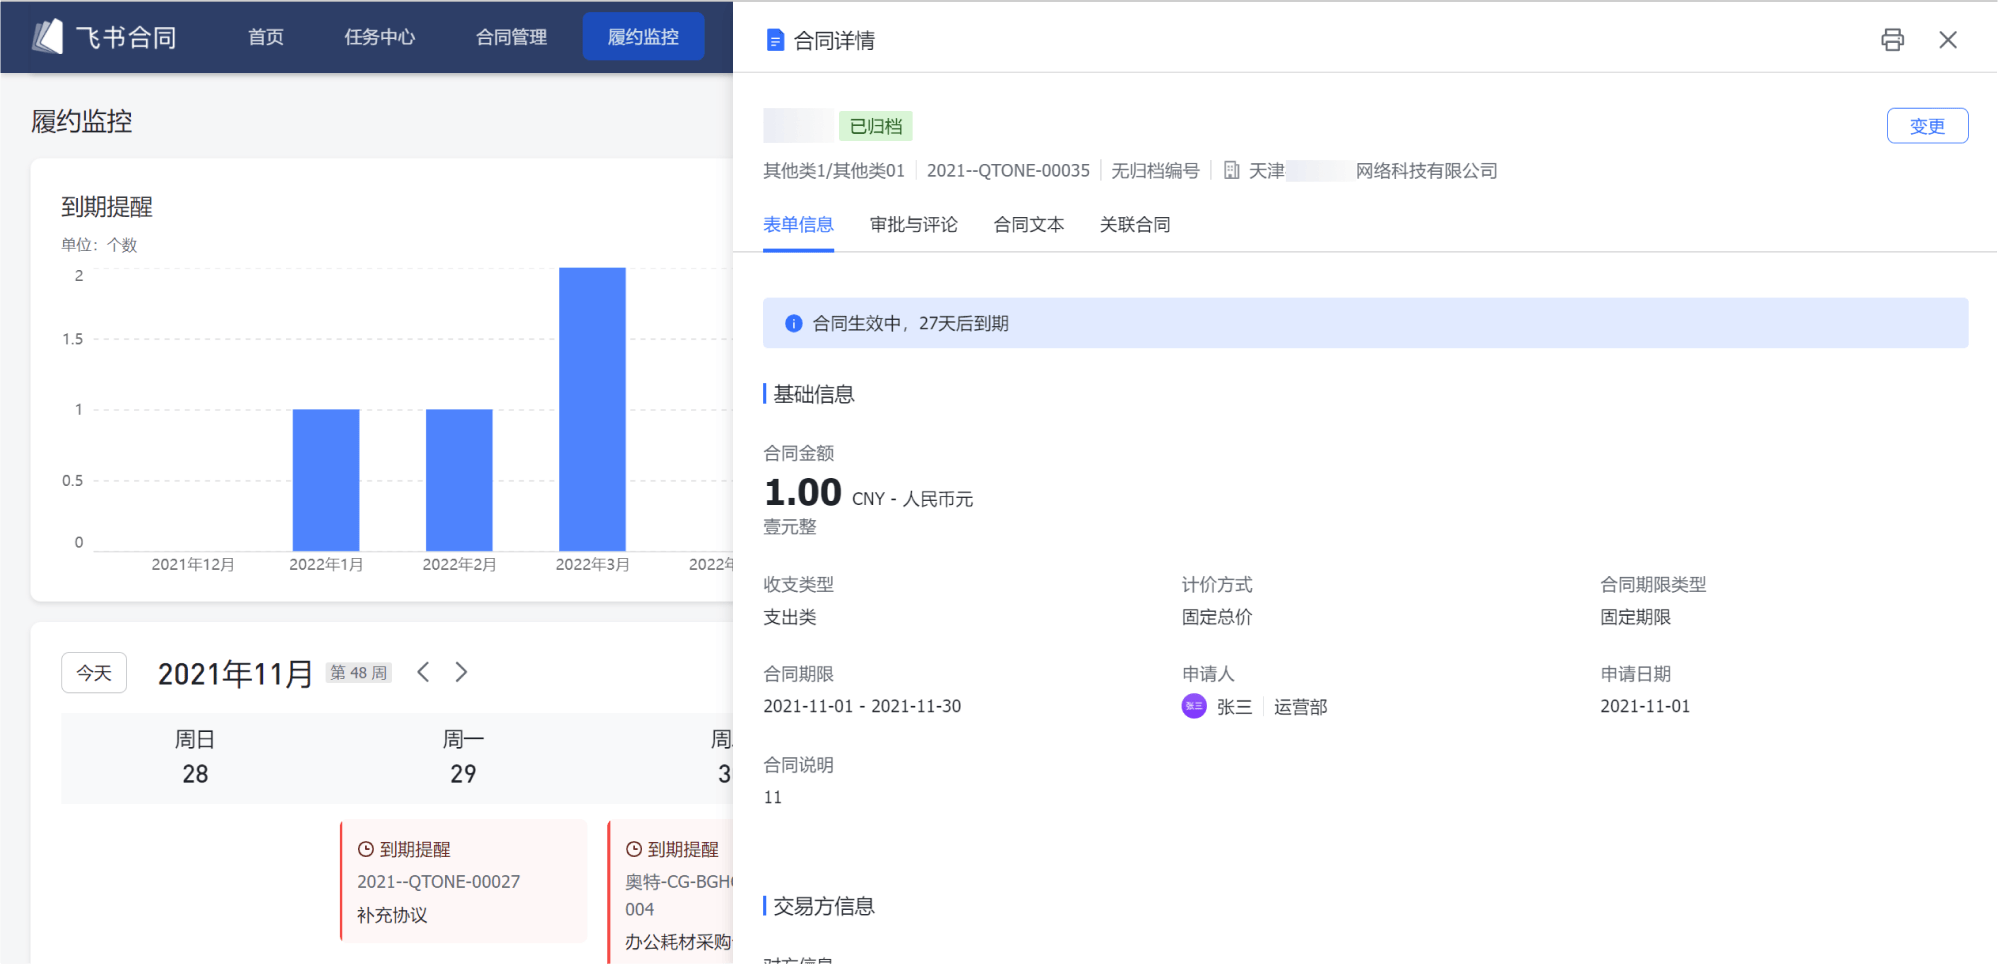Click the 运营部 department text
Image resolution: width=1998 pixels, height=964 pixels.
point(1300,707)
